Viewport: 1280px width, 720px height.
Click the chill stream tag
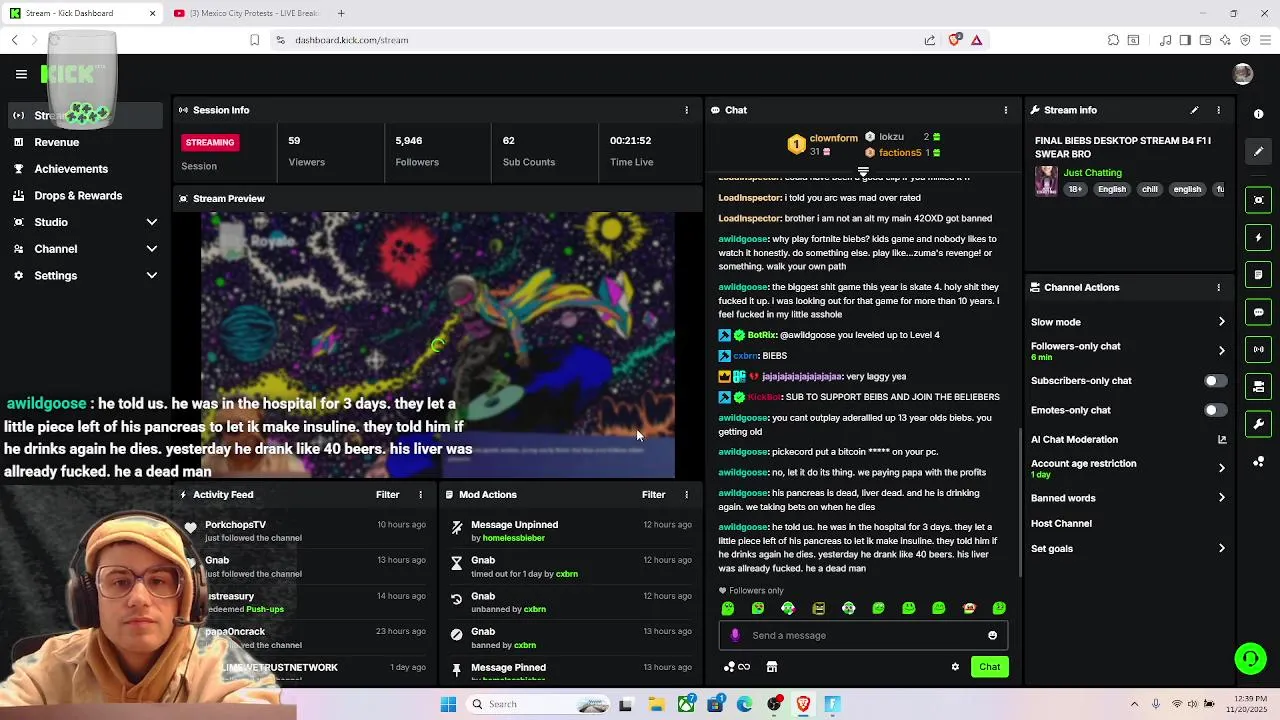coord(1149,189)
